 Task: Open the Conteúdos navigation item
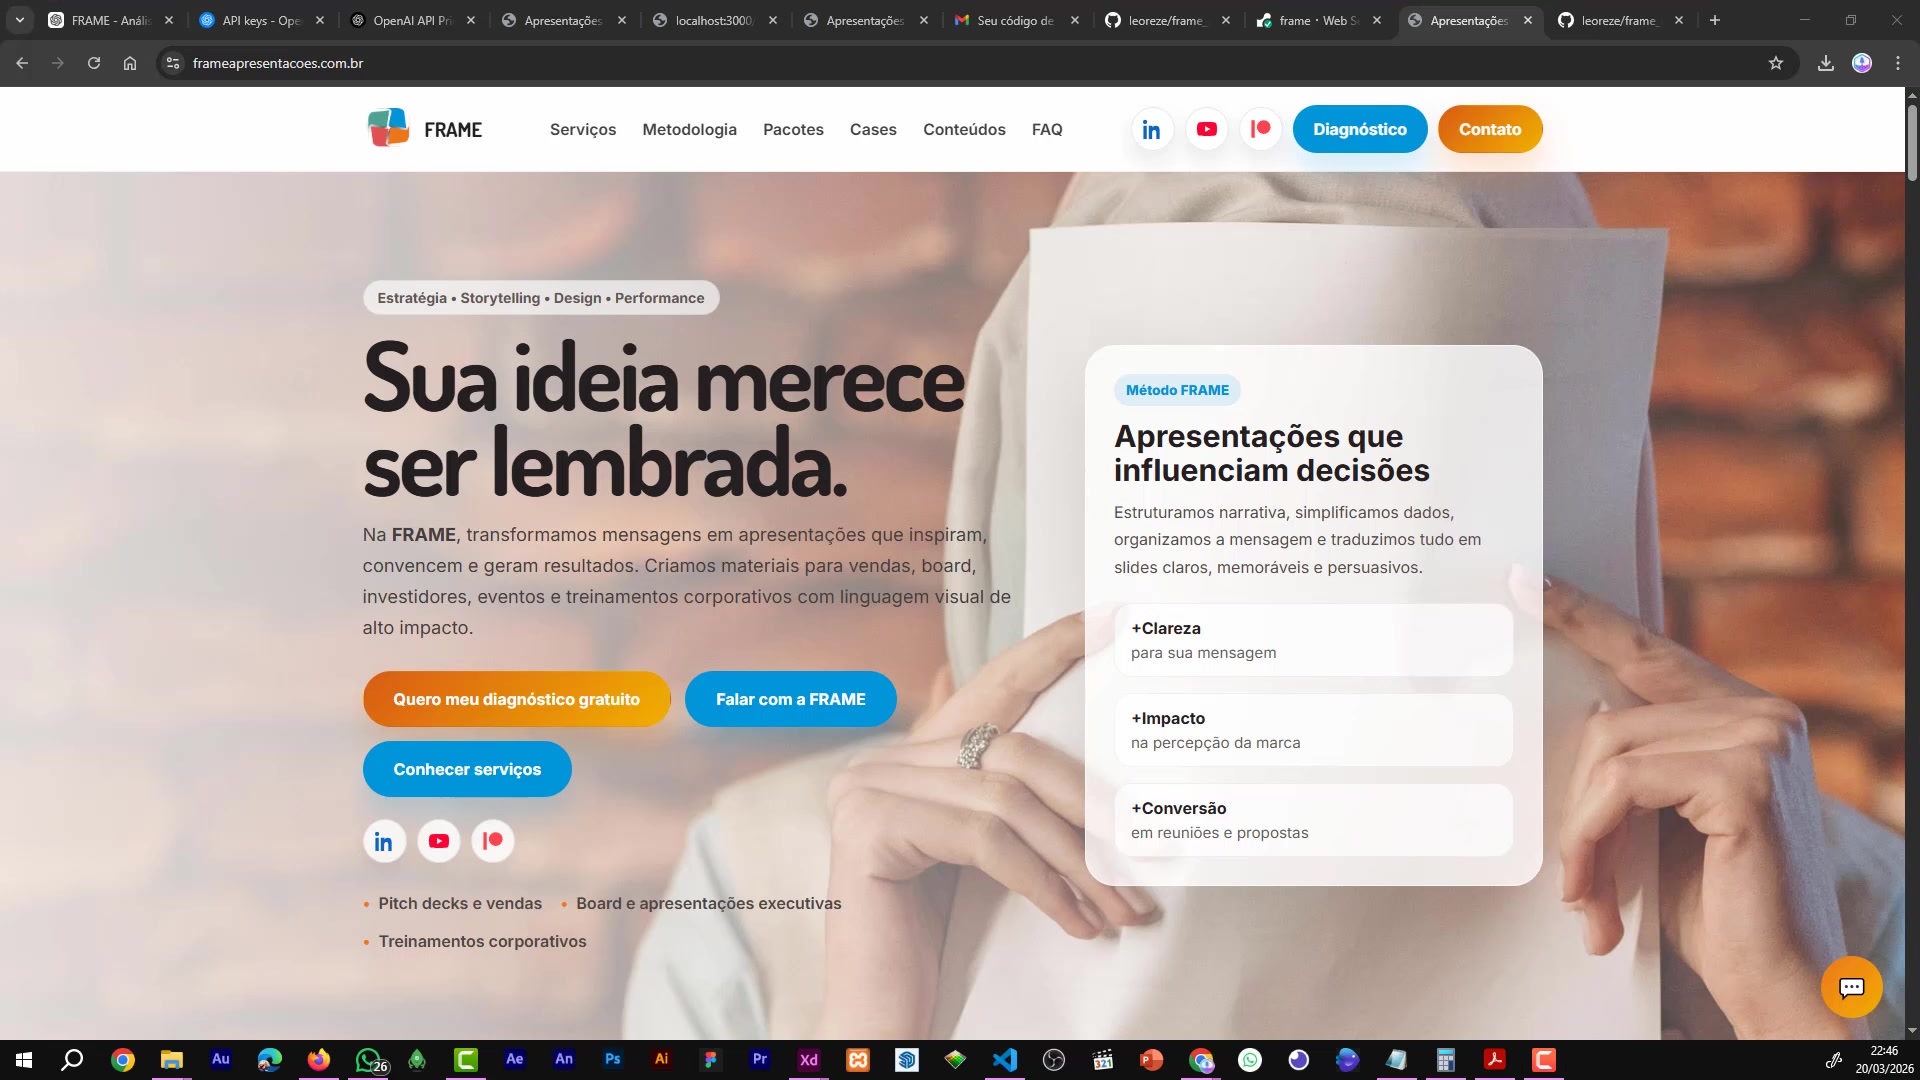[x=964, y=130]
